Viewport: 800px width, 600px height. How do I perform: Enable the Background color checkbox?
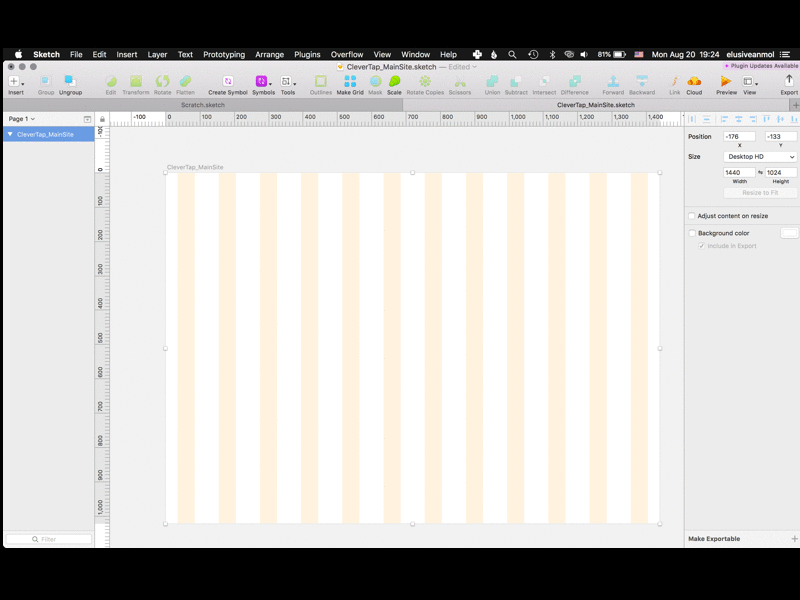pyautogui.click(x=692, y=233)
